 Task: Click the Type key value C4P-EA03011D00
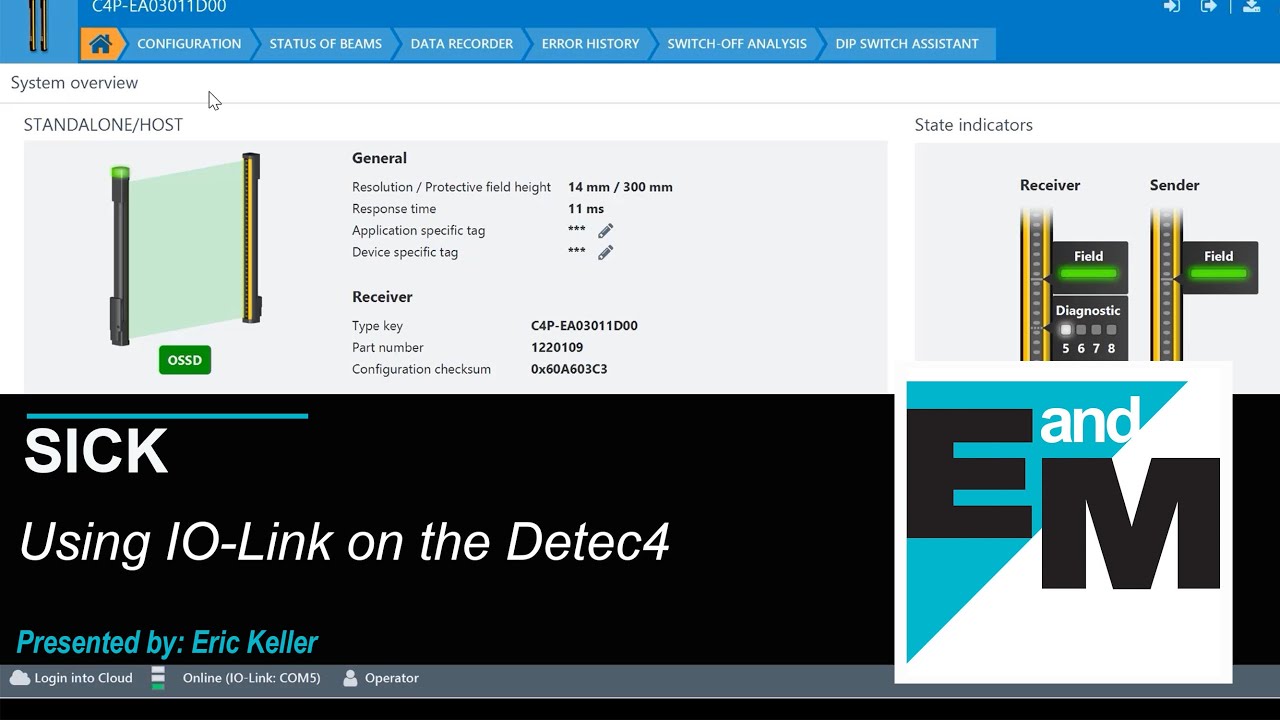pos(584,326)
